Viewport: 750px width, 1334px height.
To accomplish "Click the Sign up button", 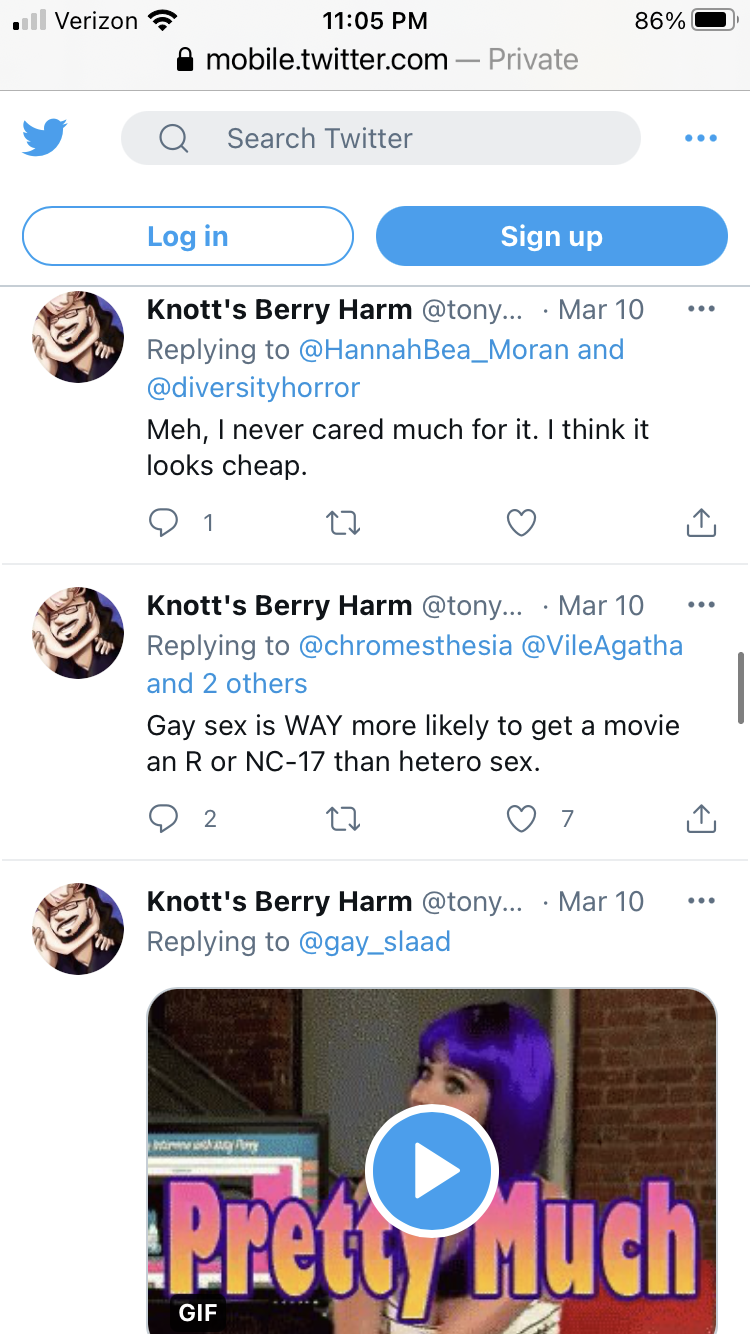I will (x=552, y=236).
